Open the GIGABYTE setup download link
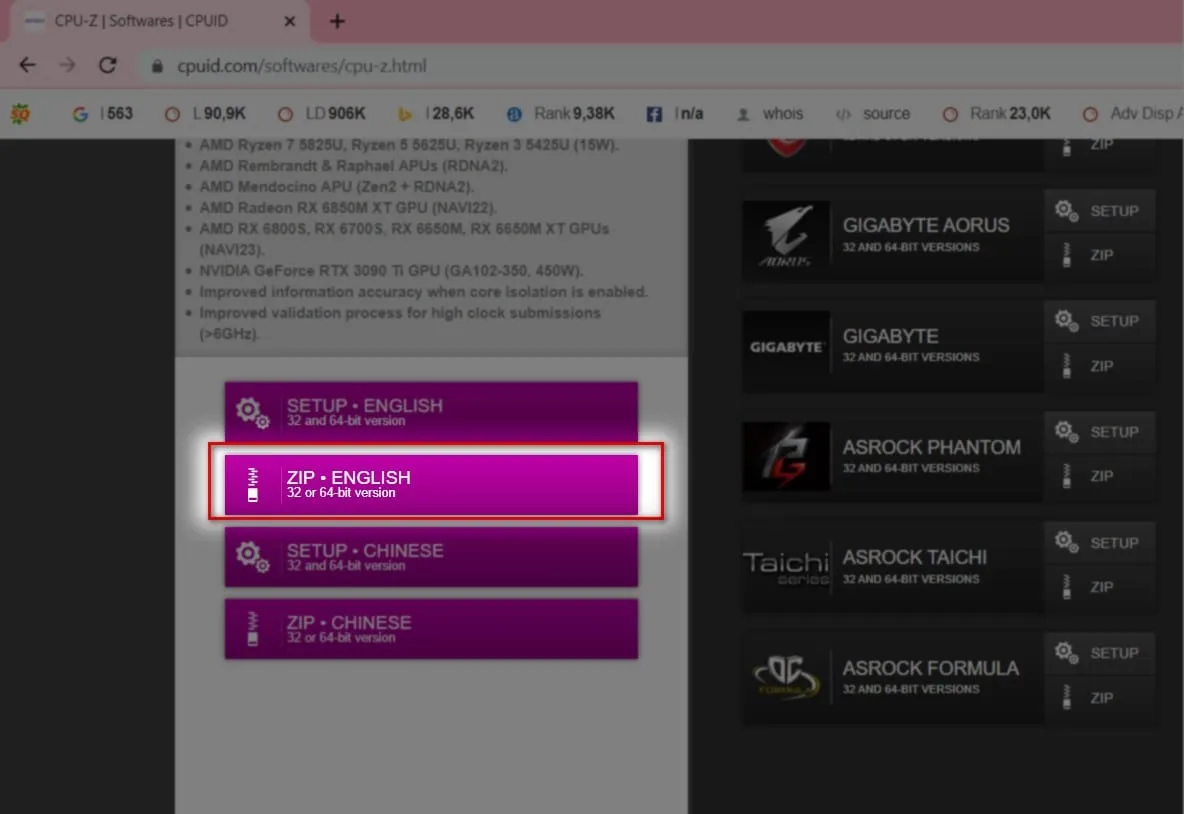 coord(1100,321)
